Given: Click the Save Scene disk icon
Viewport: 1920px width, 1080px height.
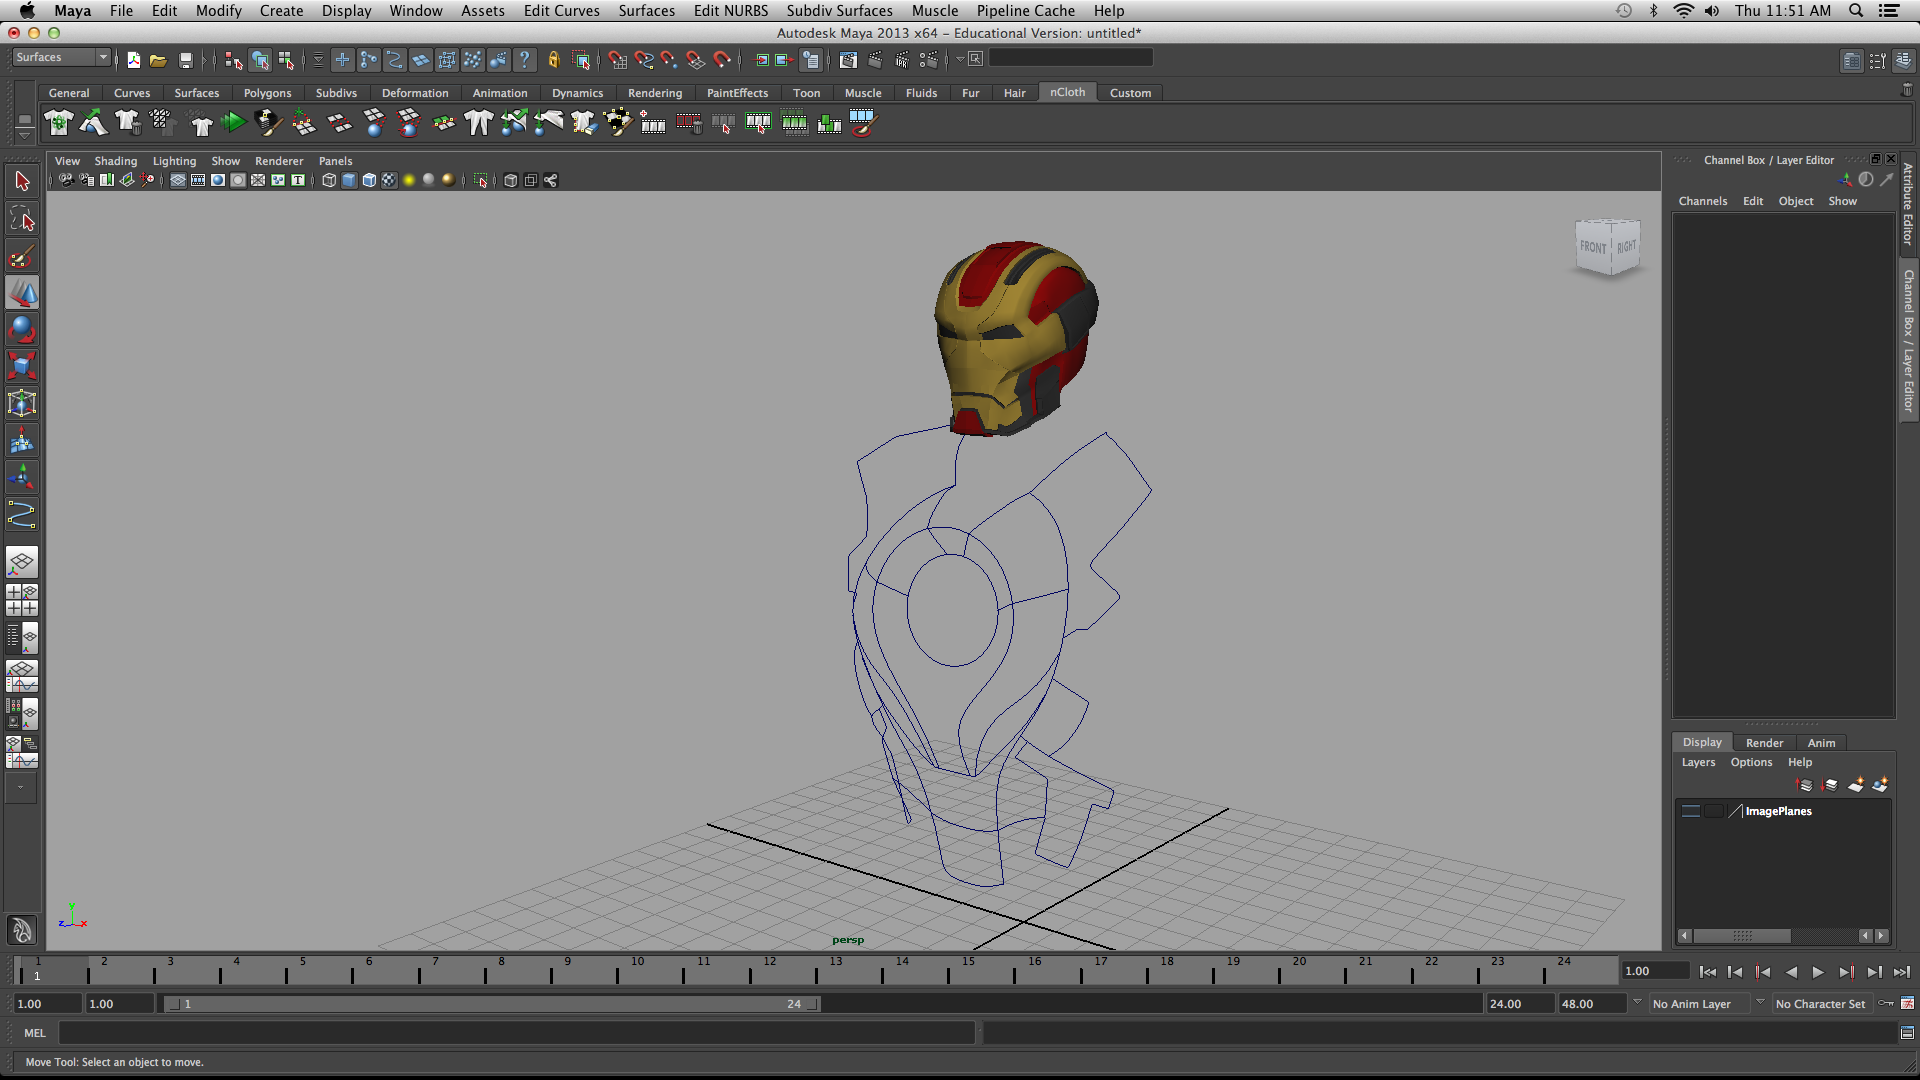Looking at the screenshot, I should click(185, 60).
